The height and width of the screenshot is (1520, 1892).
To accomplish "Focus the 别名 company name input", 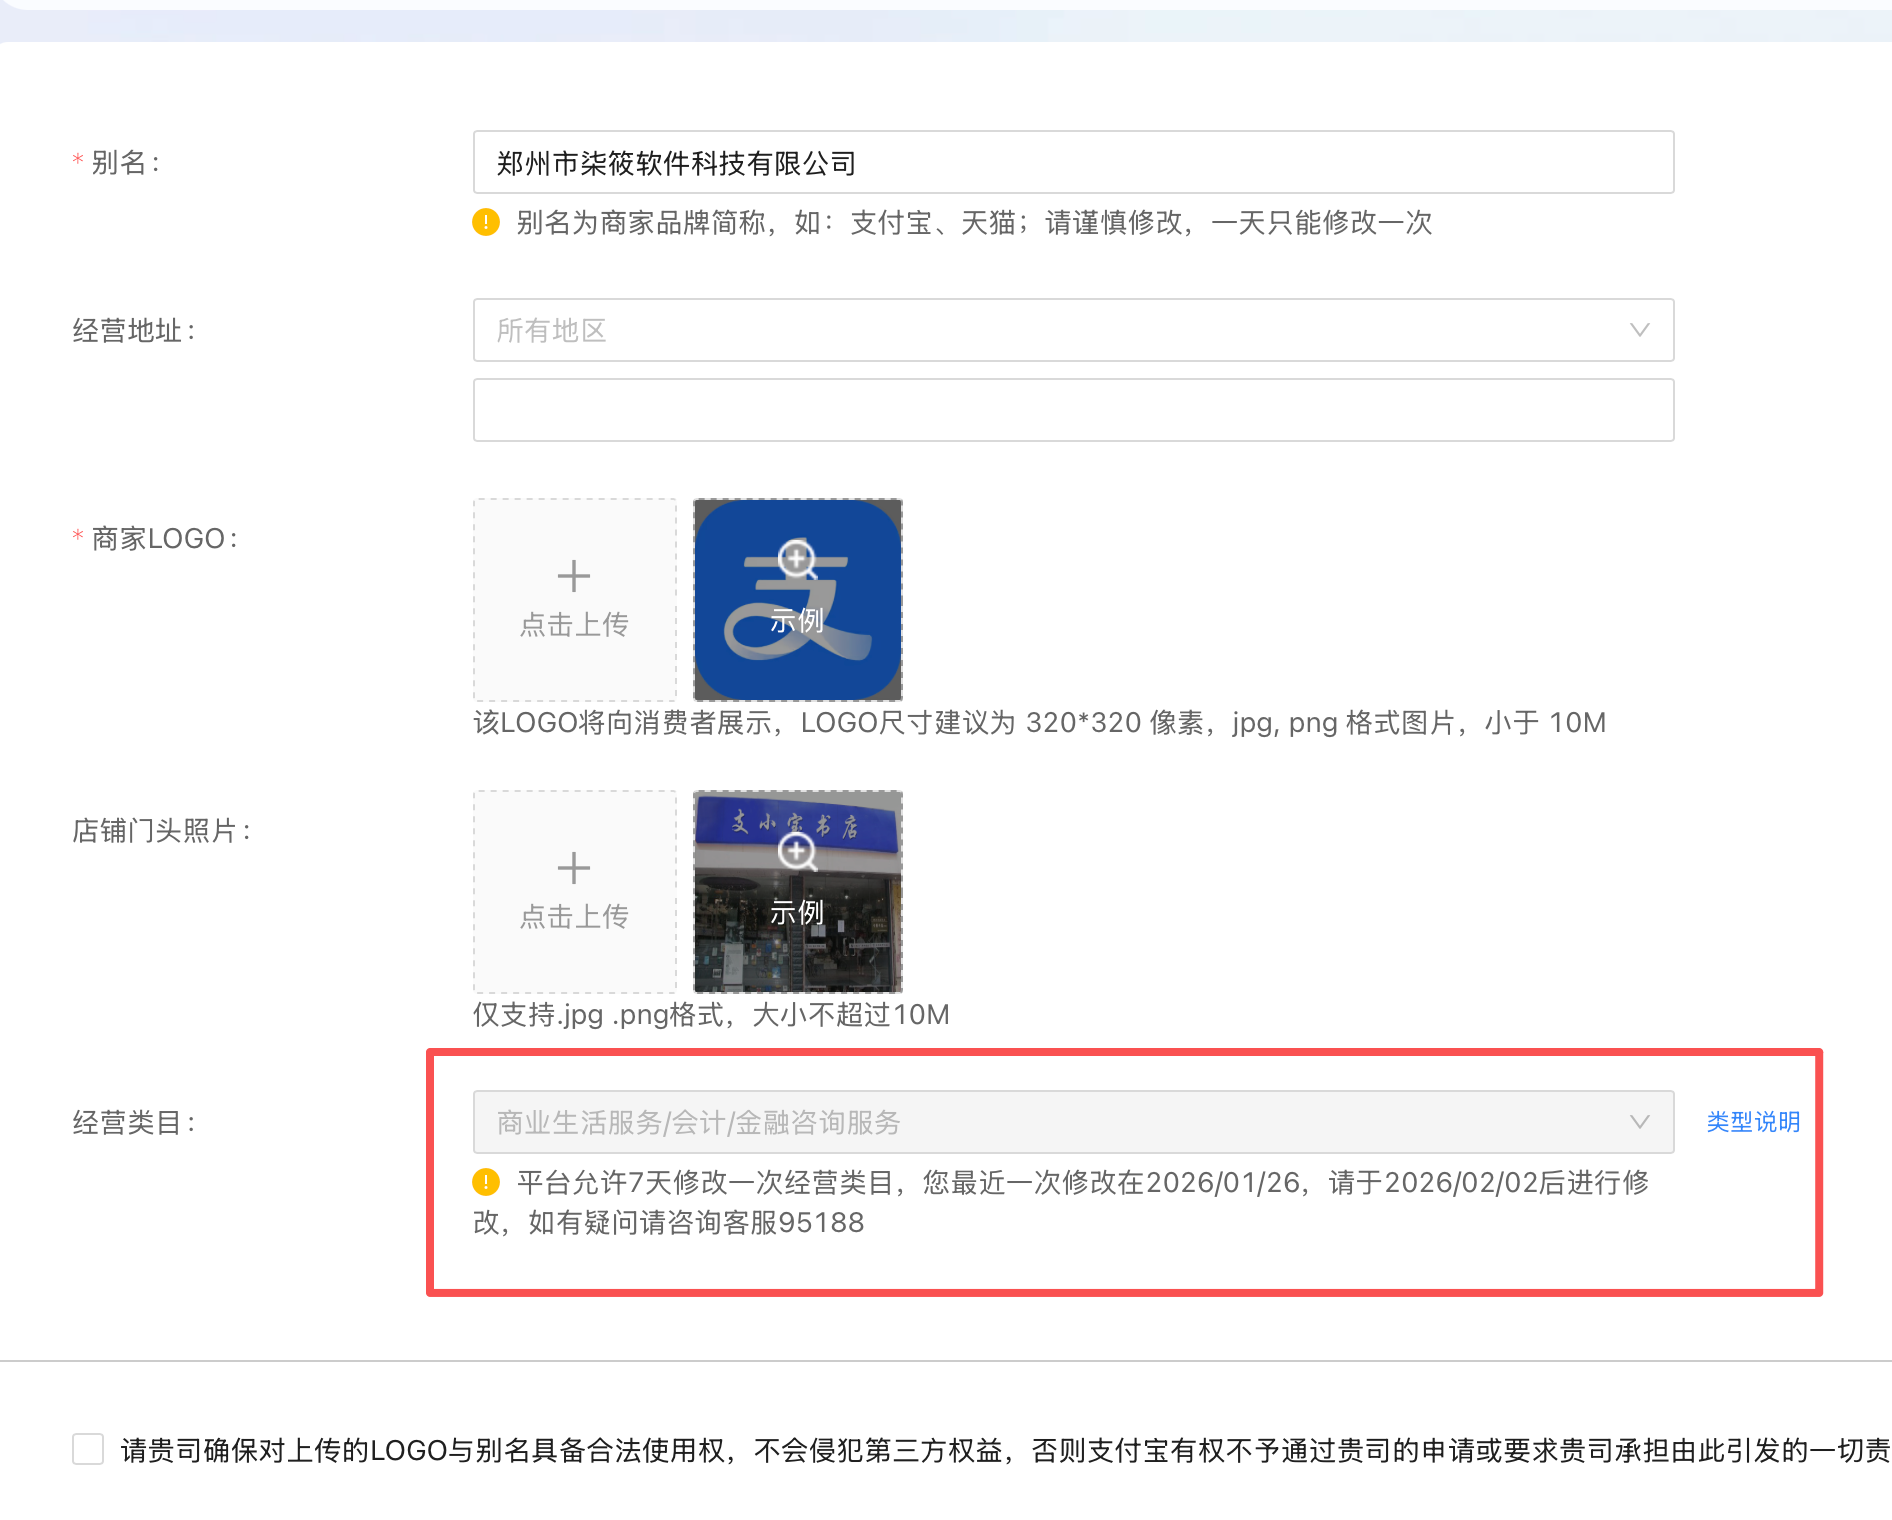I will point(1073,162).
